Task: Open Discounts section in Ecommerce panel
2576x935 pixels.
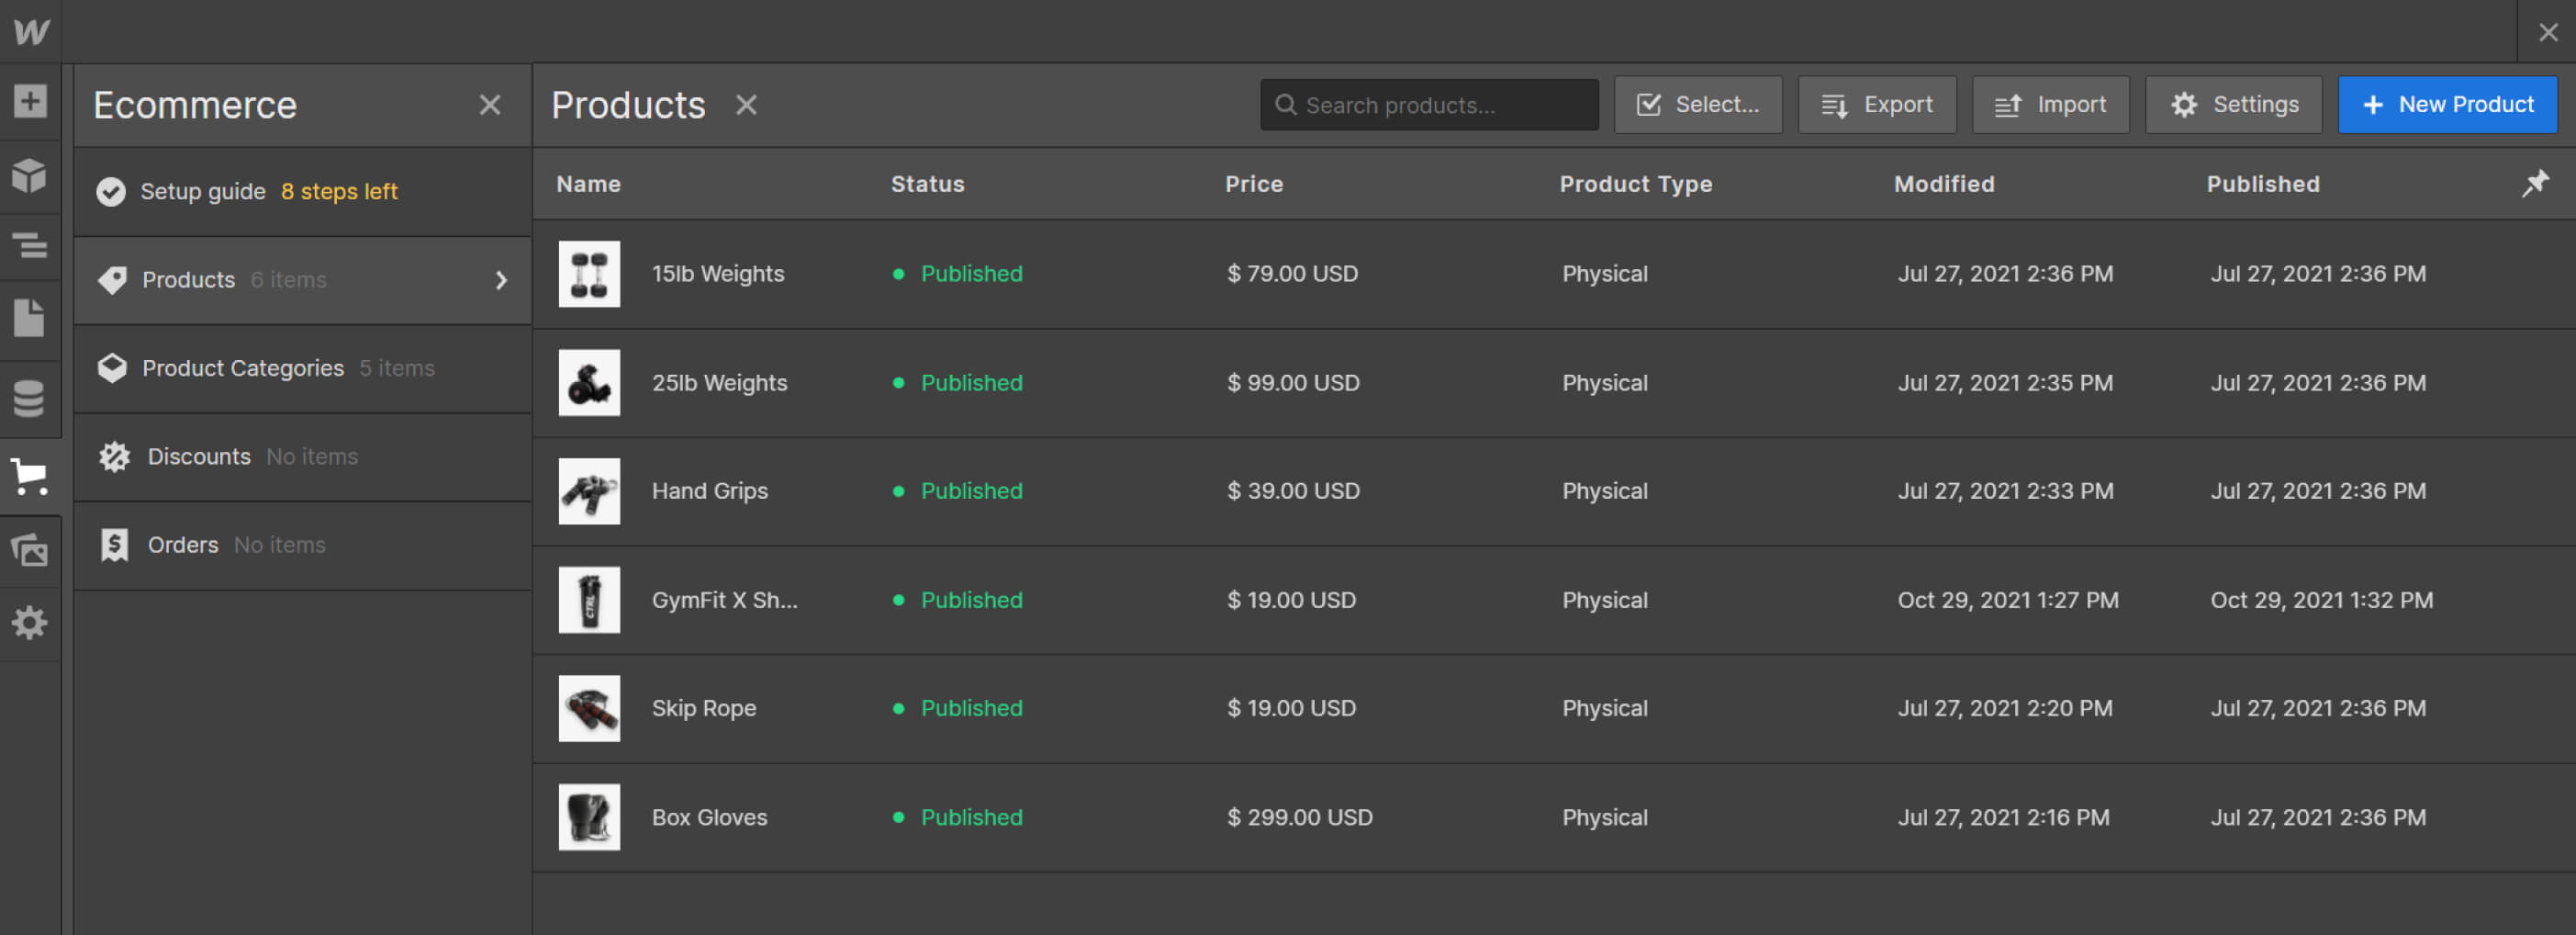Action: coord(199,457)
